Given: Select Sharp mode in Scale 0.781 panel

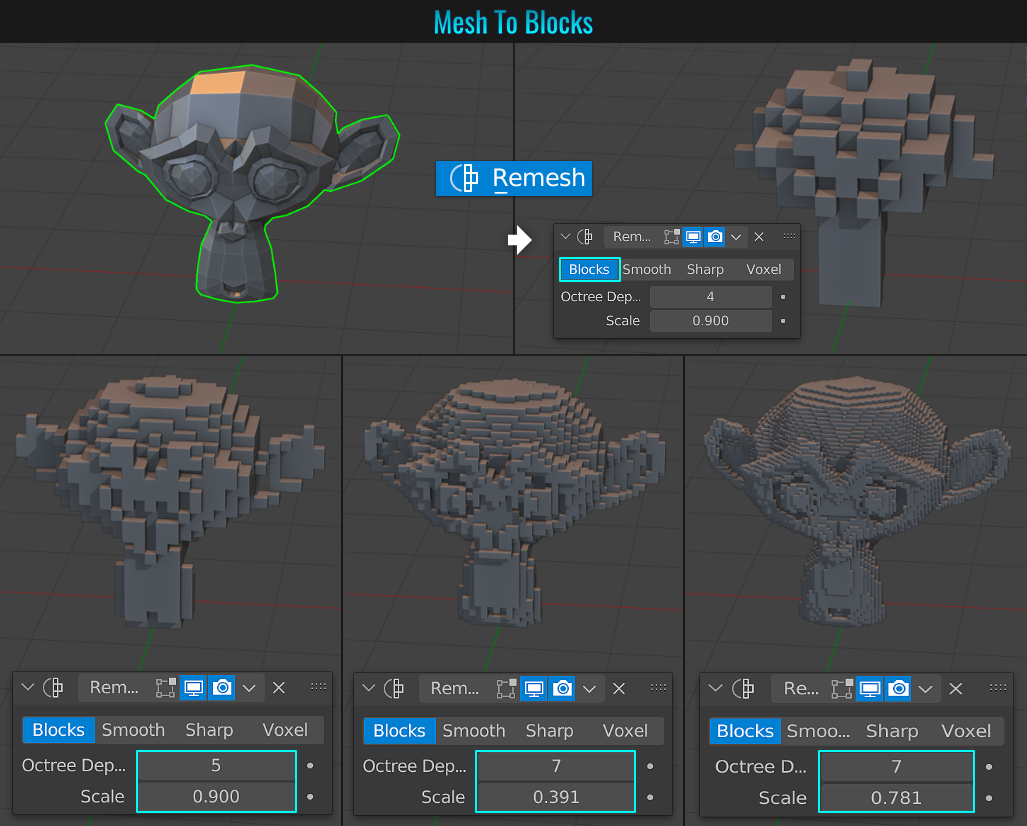Looking at the screenshot, I should 892,731.
